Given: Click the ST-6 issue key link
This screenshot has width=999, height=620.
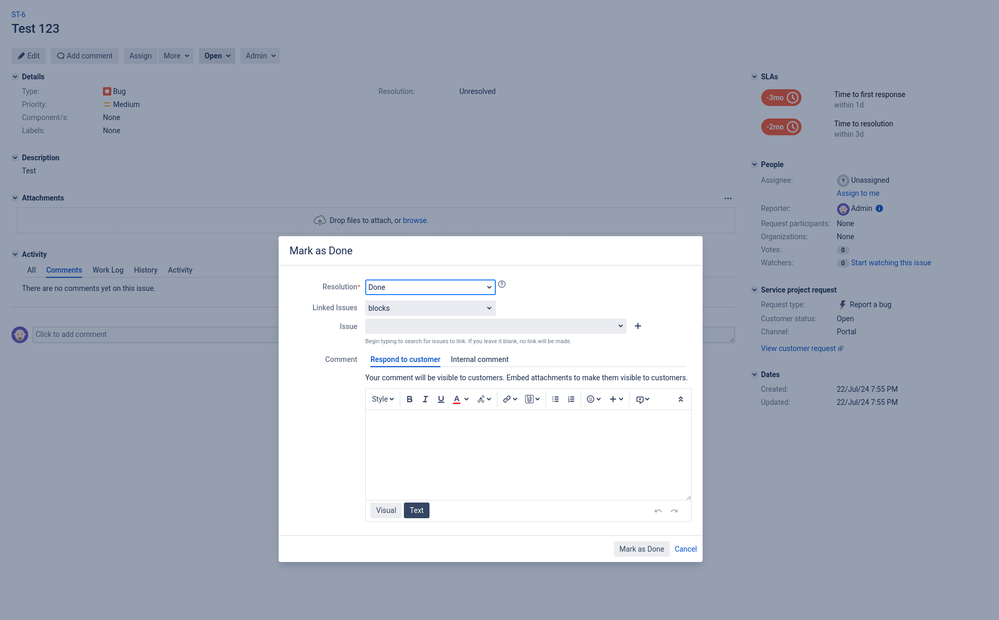Looking at the screenshot, I should pyautogui.click(x=18, y=14).
